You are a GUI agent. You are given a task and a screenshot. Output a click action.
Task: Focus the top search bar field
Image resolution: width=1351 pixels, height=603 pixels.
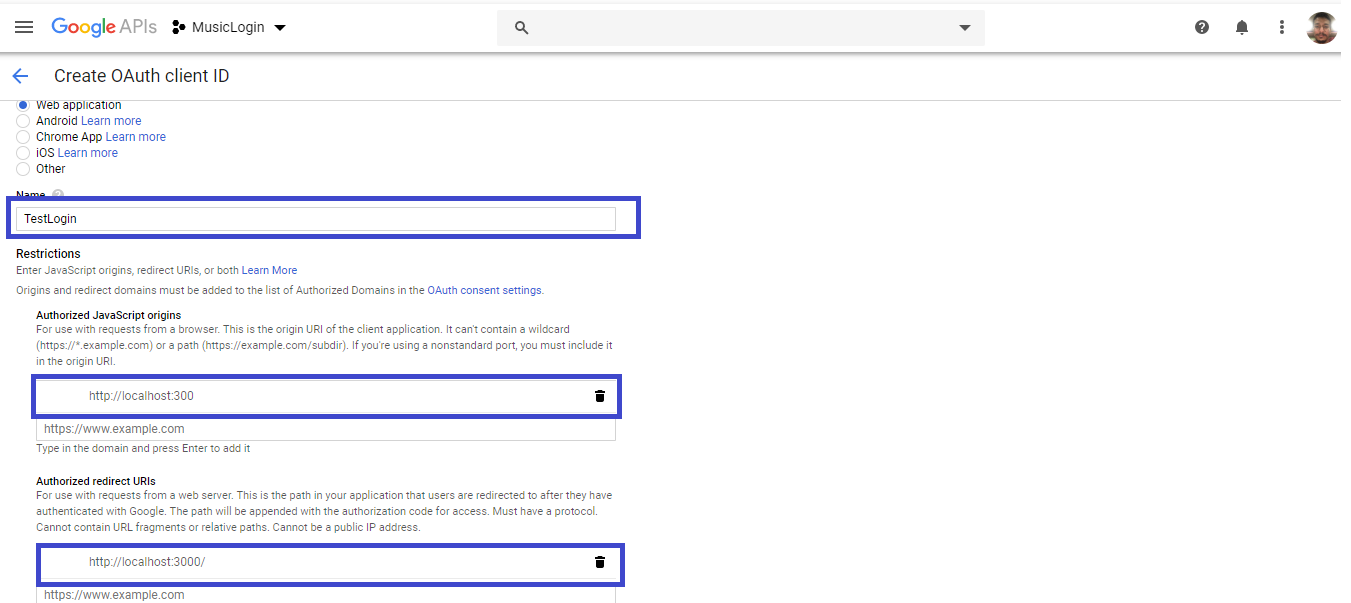point(741,28)
